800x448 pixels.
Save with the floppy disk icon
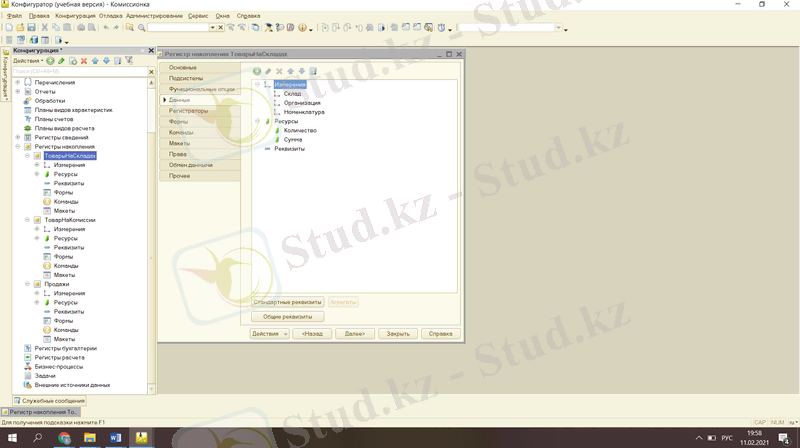coord(31,28)
